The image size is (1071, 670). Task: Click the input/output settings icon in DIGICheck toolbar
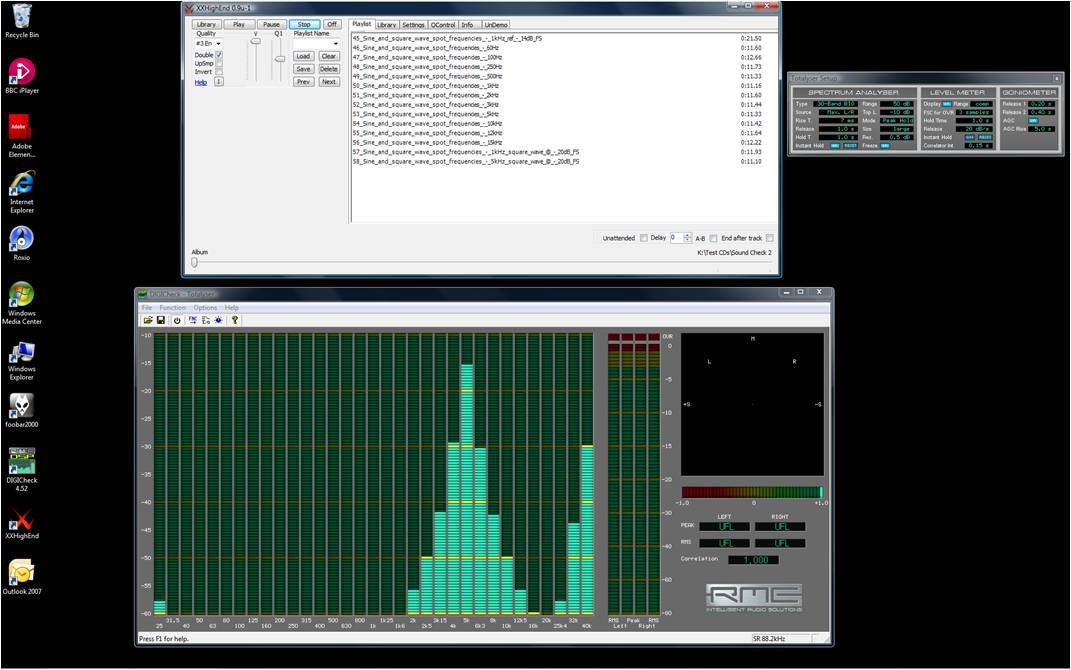pyautogui.click(x=206, y=320)
